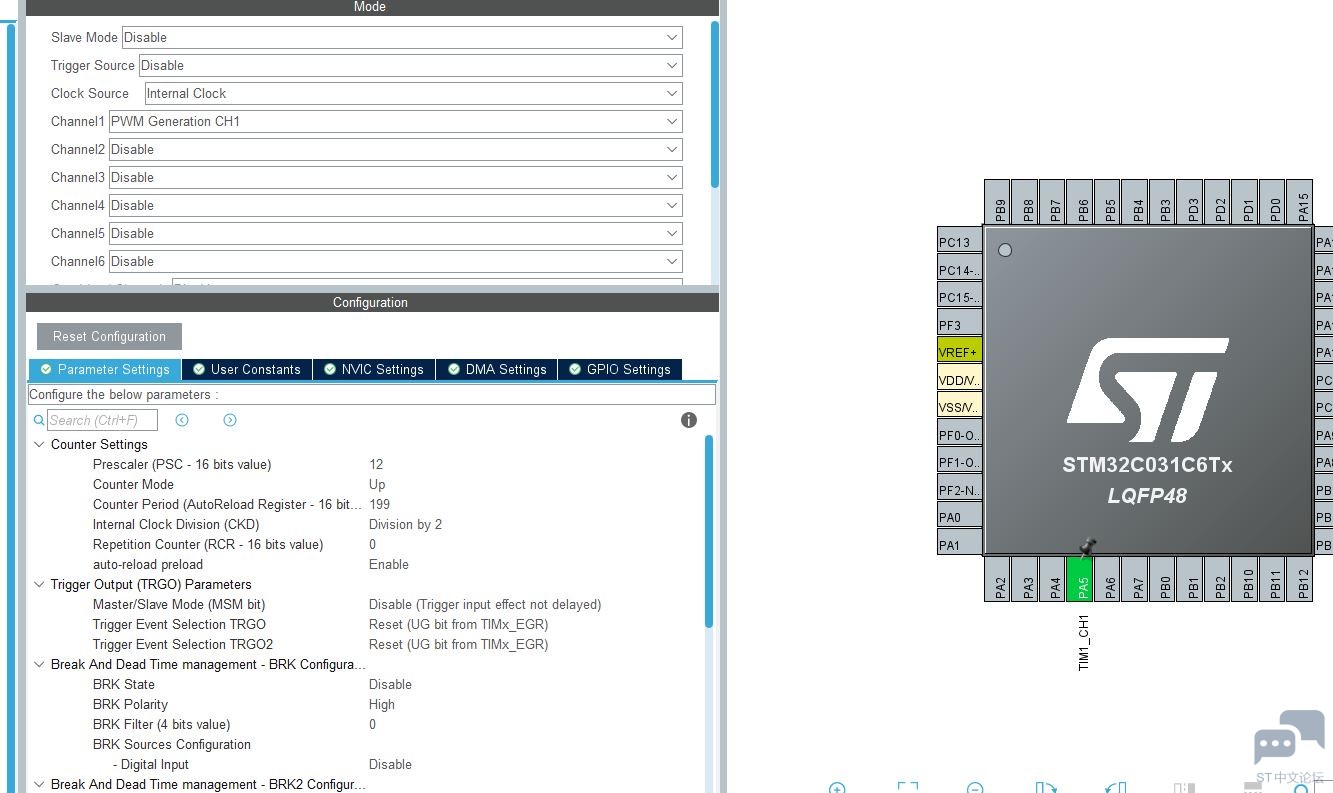1333x793 pixels.
Task: Select the Trigger Event Selection TRGO value
Action: (459, 624)
